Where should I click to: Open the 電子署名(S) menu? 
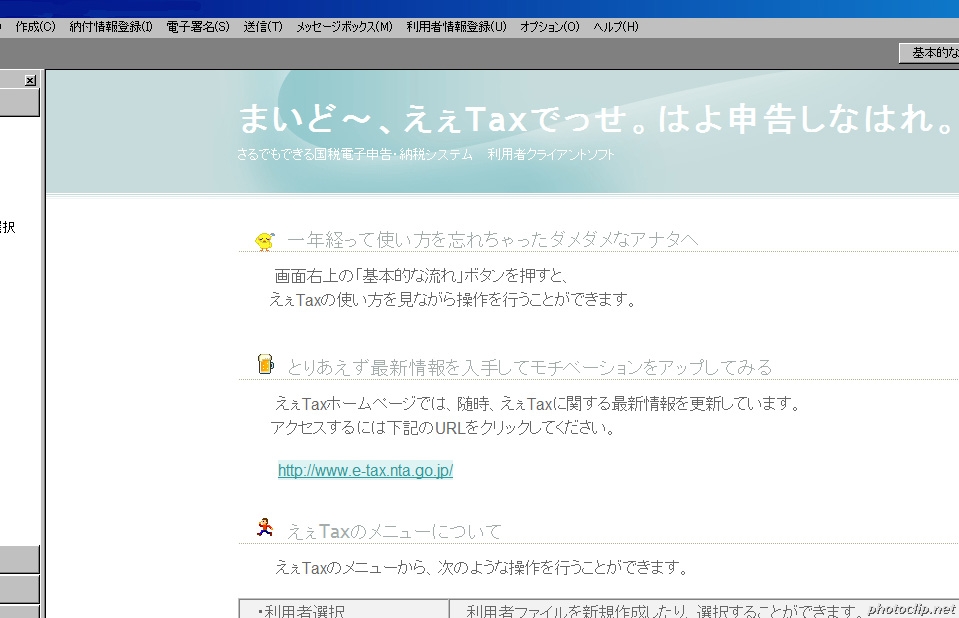pos(198,27)
